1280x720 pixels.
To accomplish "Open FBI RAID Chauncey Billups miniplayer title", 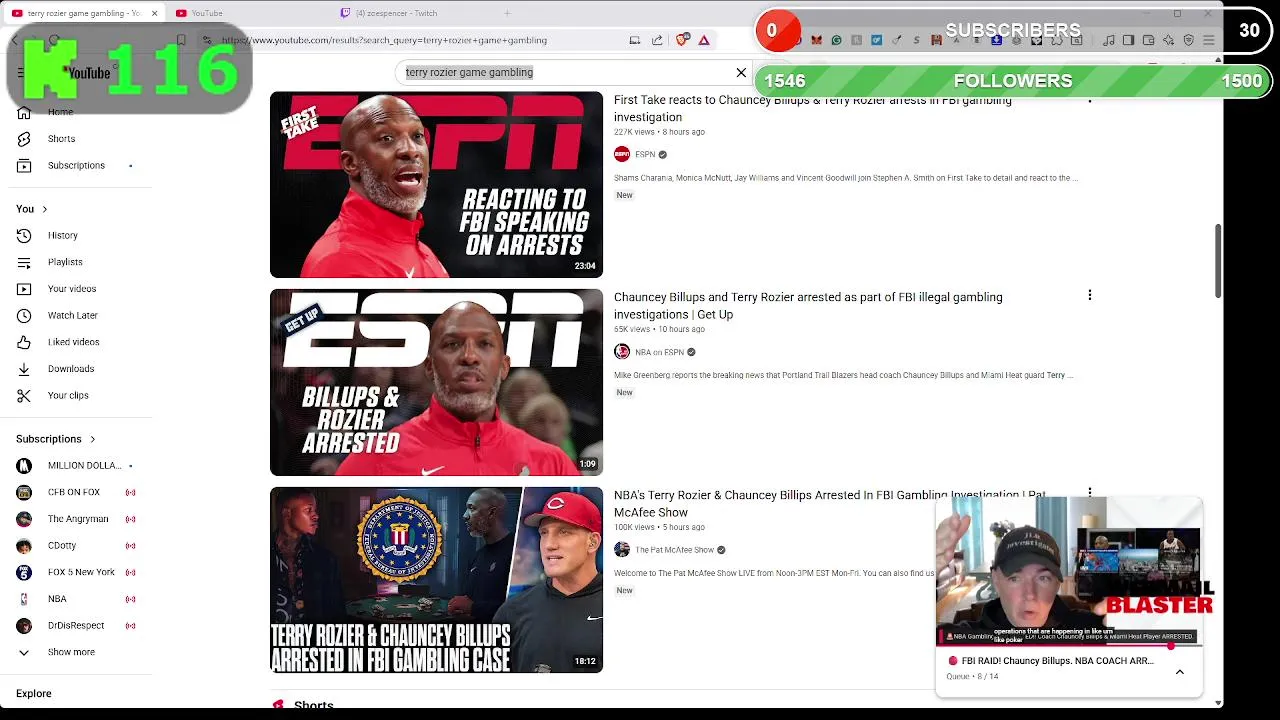I will click(x=1057, y=661).
